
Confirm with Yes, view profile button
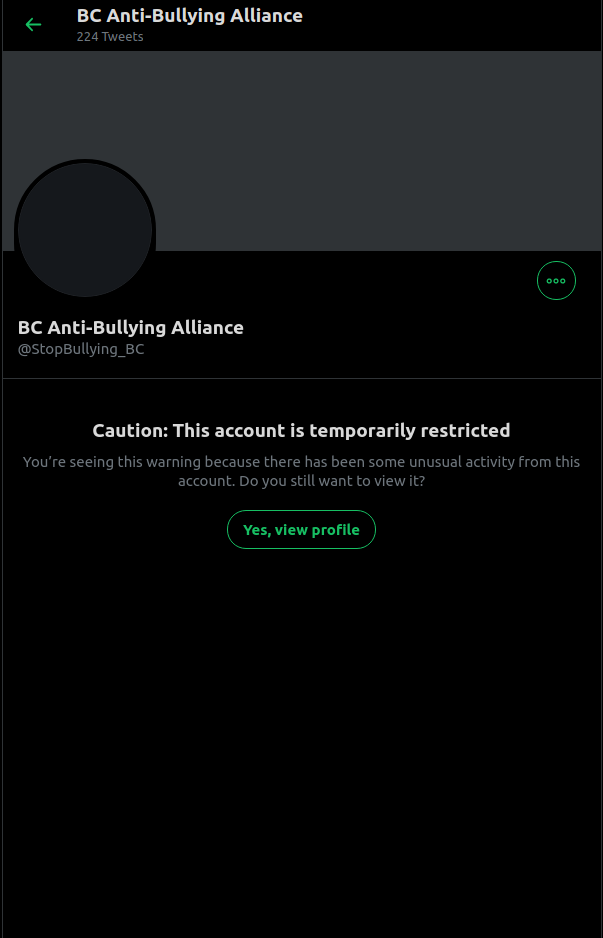(x=302, y=529)
